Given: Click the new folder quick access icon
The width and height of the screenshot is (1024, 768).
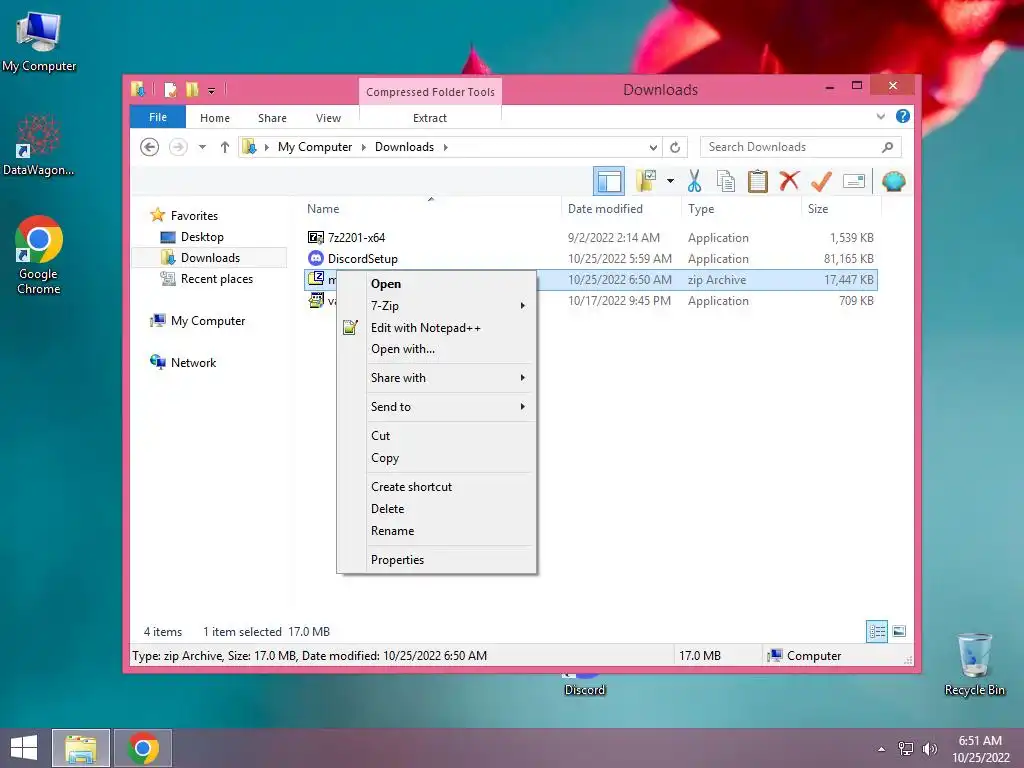Looking at the screenshot, I should pos(192,89).
